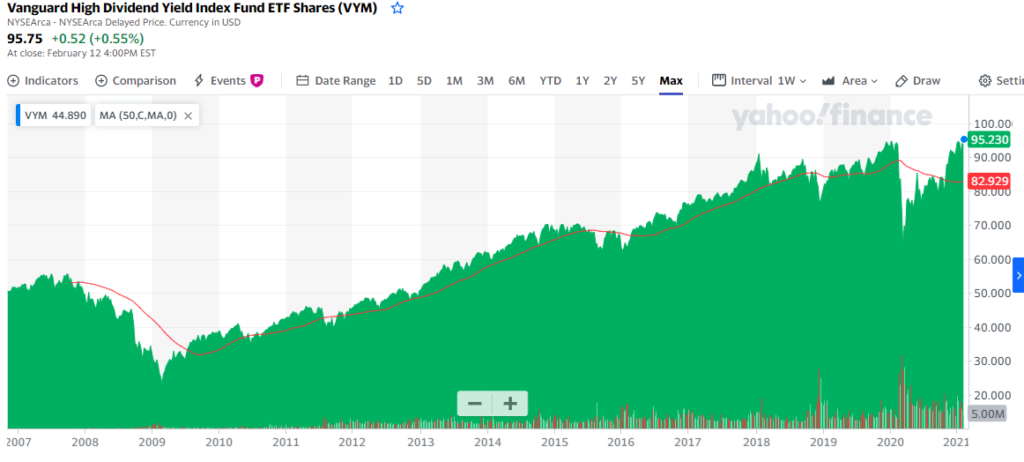Image resolution: width=1024 pixels, height=462 pixels.
Task: Click the MA (50,C,MA,0) indicator label
Action: [x=138, y=116]
